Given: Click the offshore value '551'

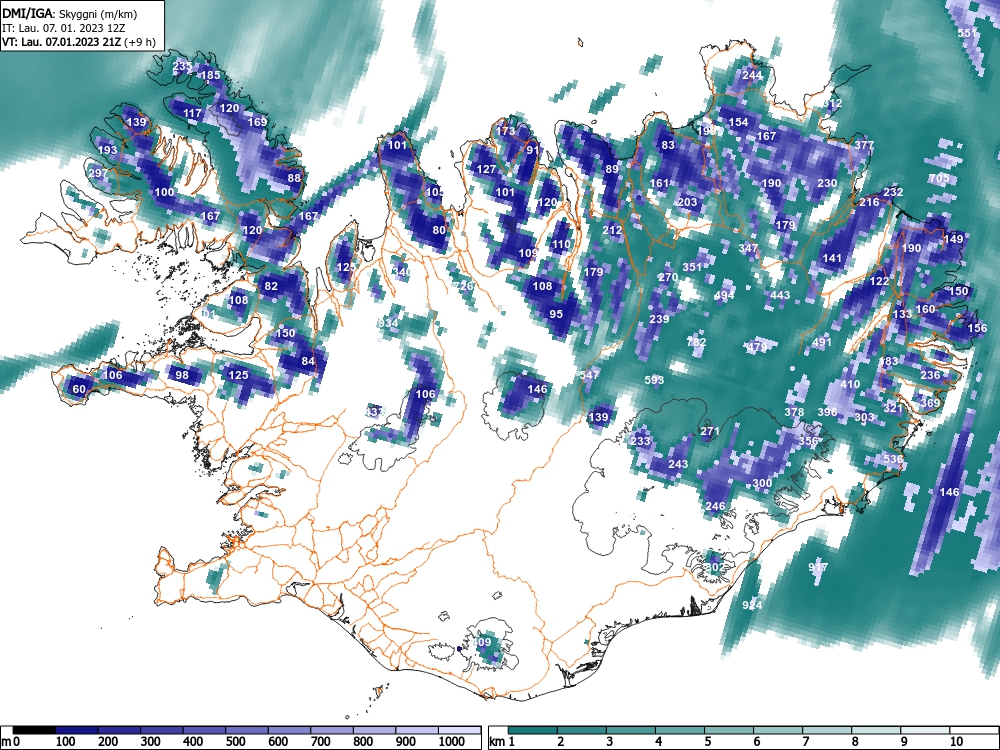Looking at the screenshot, I should [967, 33].
